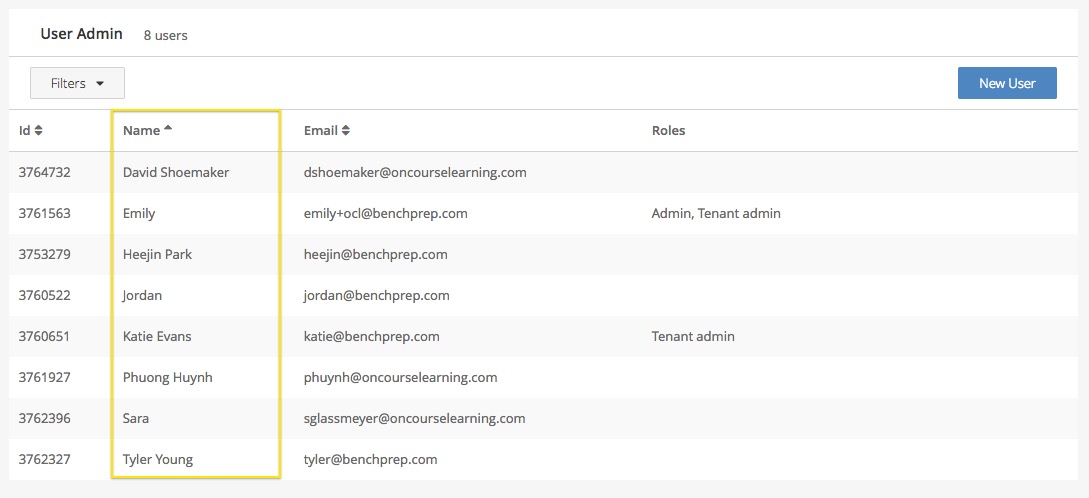Click the New User button

point(1006,83)
